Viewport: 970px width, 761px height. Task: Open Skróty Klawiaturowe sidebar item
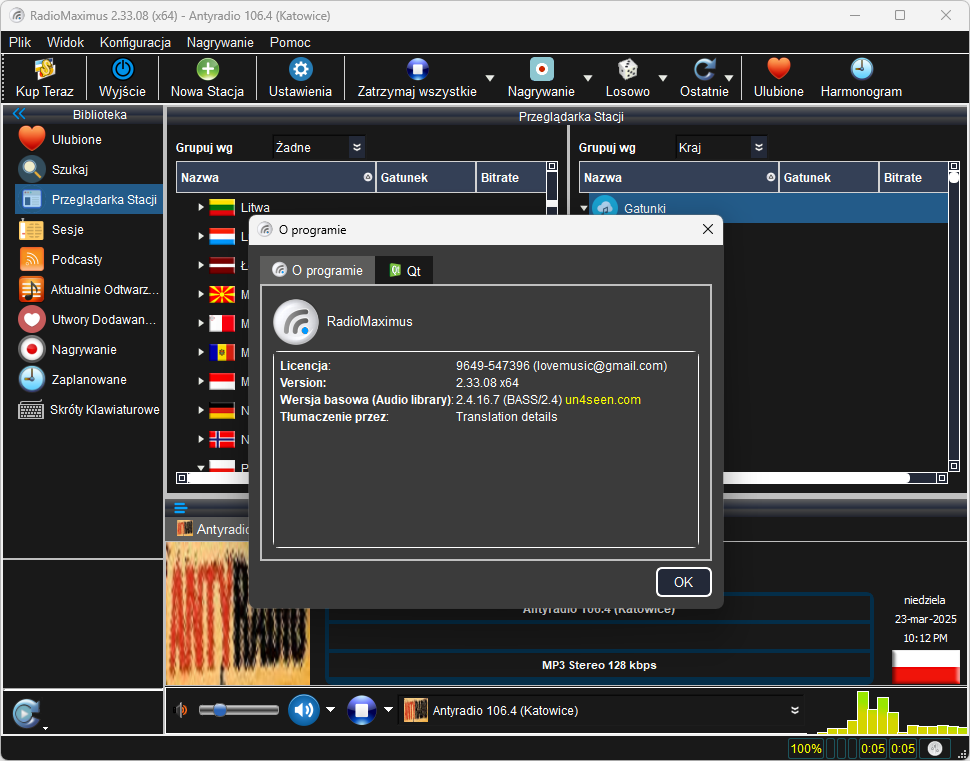tap(90, 410)
